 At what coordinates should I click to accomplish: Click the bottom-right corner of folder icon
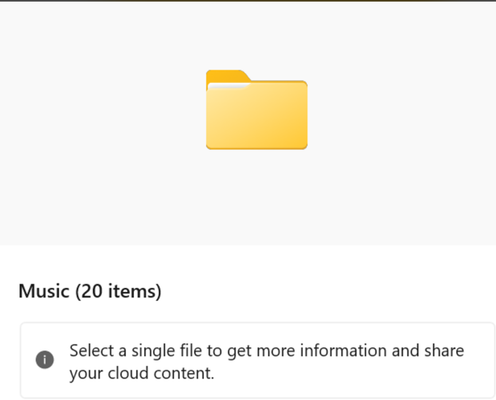tap(304, 146)
